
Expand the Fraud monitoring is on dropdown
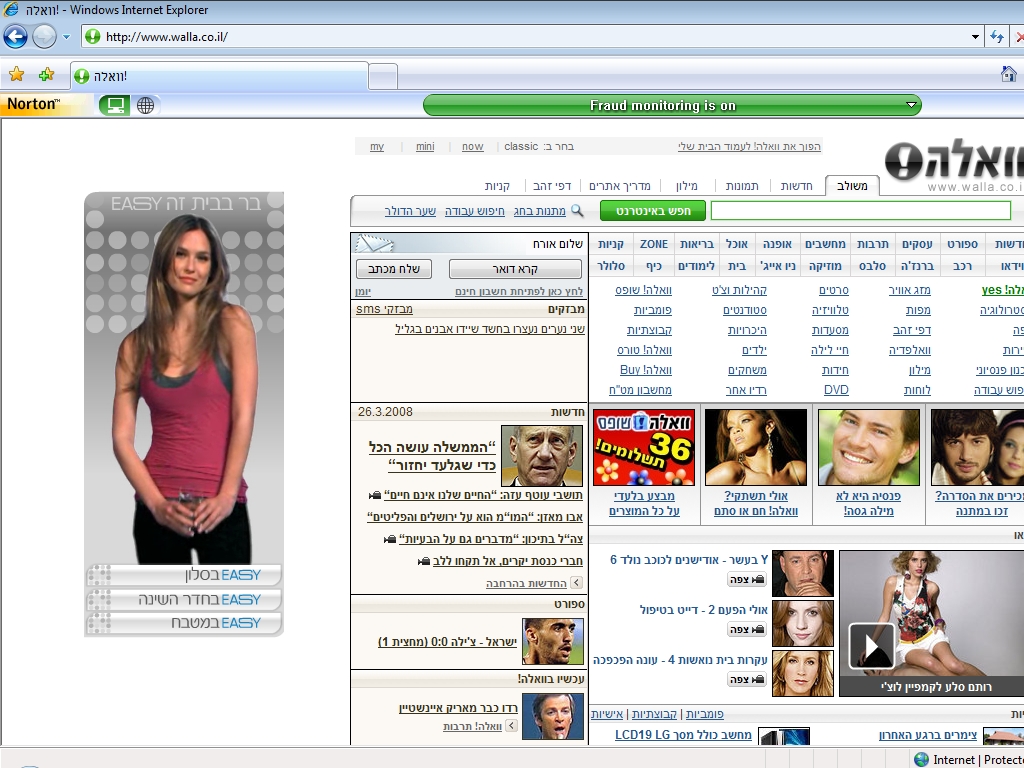point(912,104)
